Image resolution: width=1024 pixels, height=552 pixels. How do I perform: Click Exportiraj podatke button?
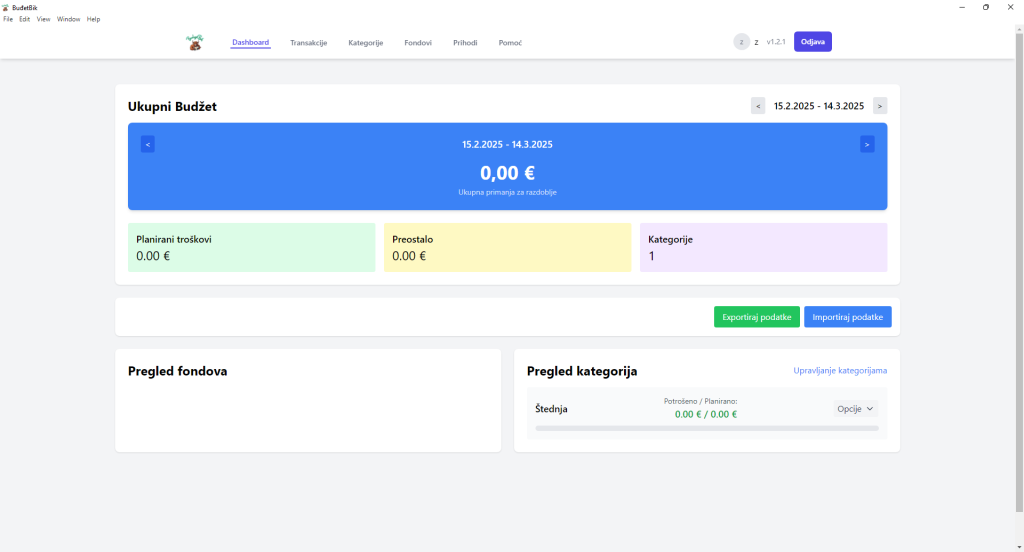pyautogui.click(x=756, y=317)
